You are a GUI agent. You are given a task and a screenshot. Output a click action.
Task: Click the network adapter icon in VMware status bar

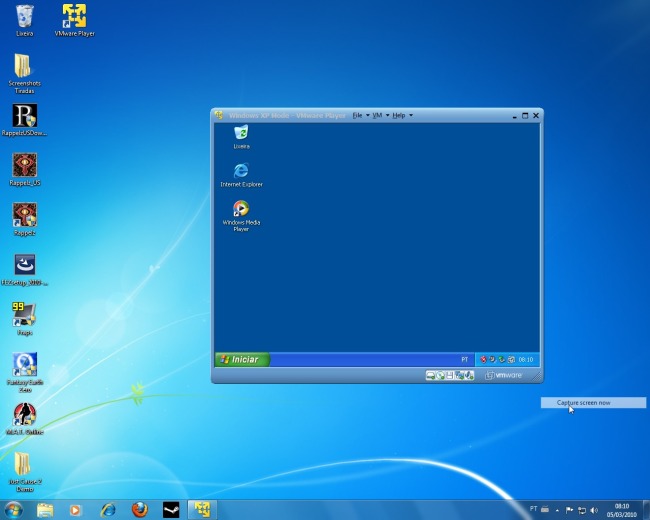[x=459, y=376]
